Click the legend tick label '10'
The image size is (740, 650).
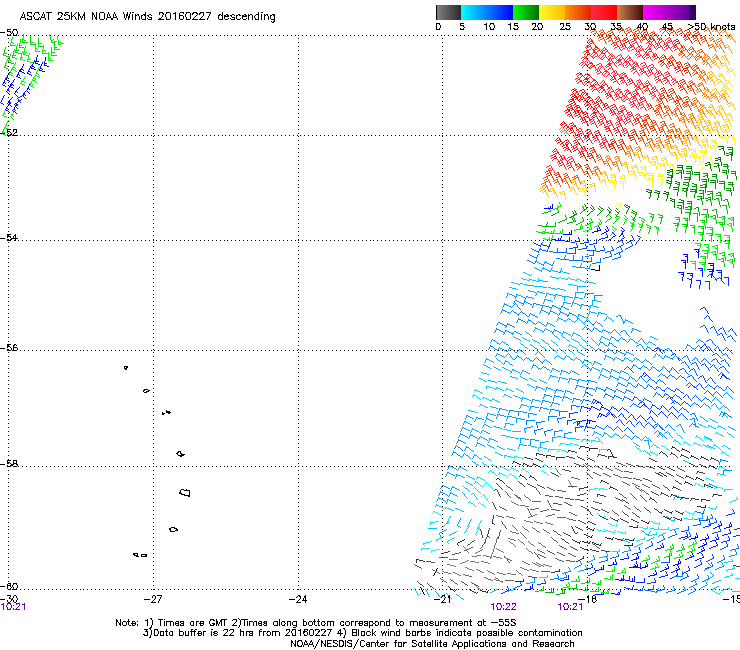tap(489, 27)
